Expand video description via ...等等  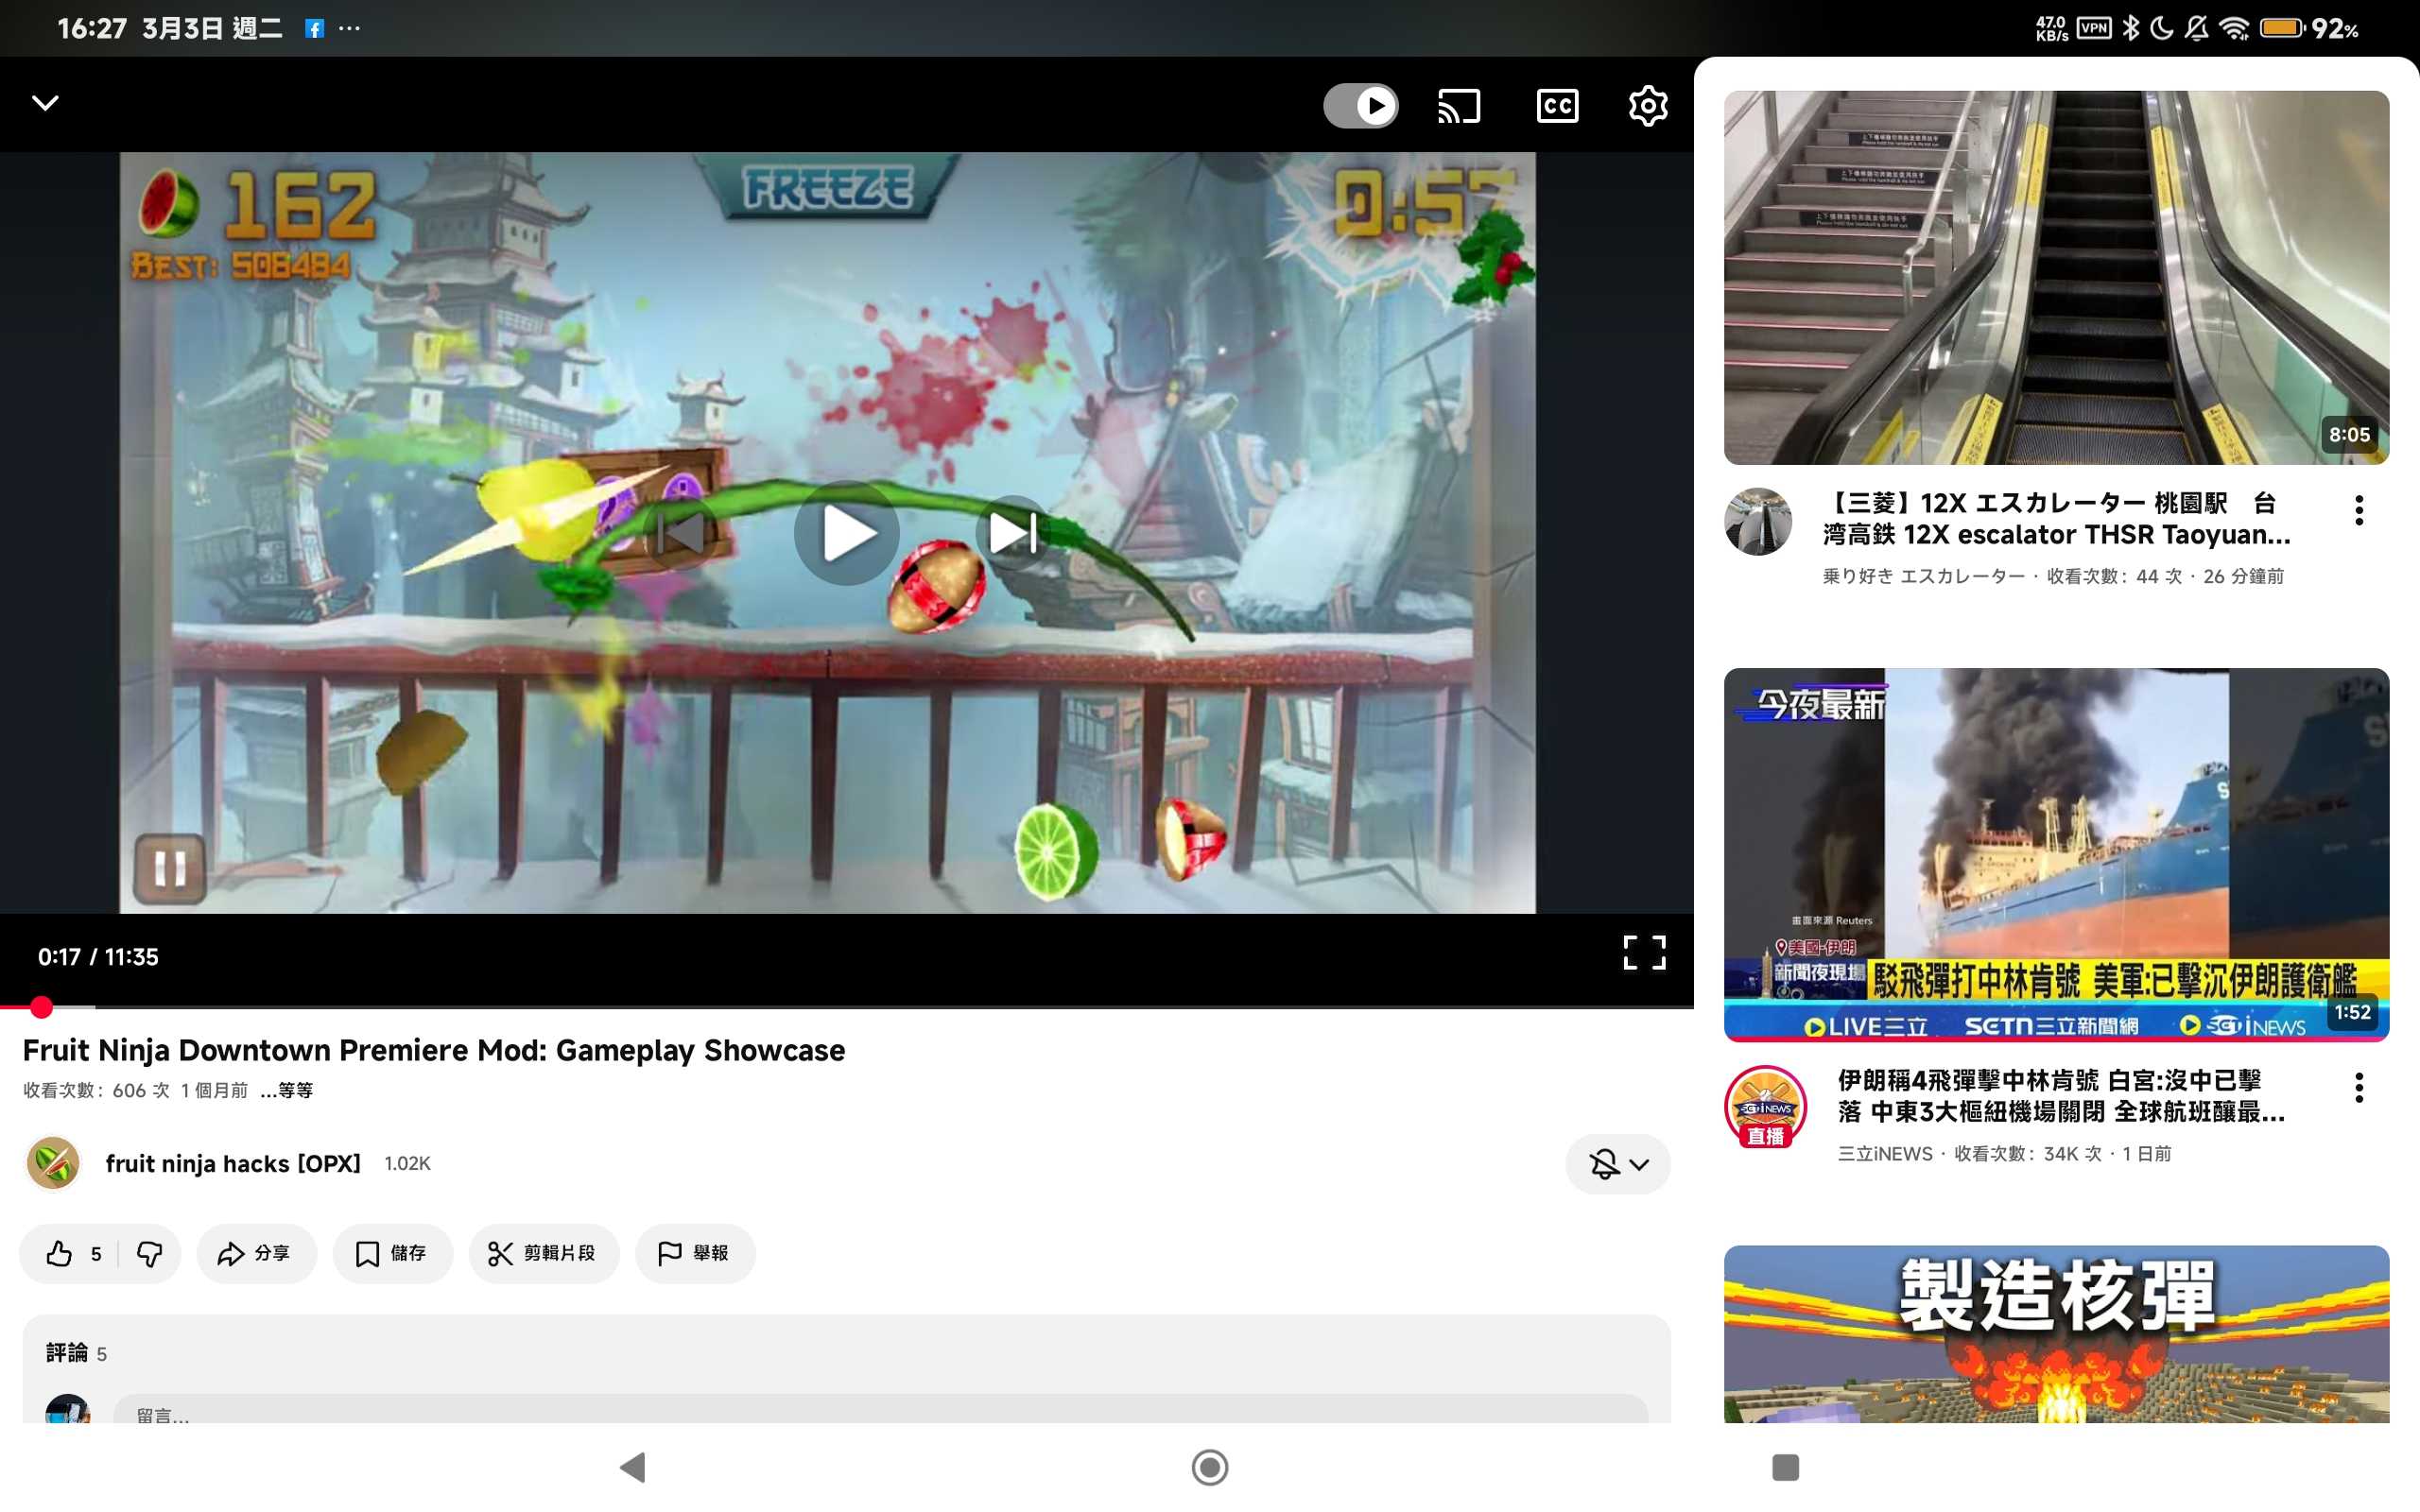coord(286,1090)
